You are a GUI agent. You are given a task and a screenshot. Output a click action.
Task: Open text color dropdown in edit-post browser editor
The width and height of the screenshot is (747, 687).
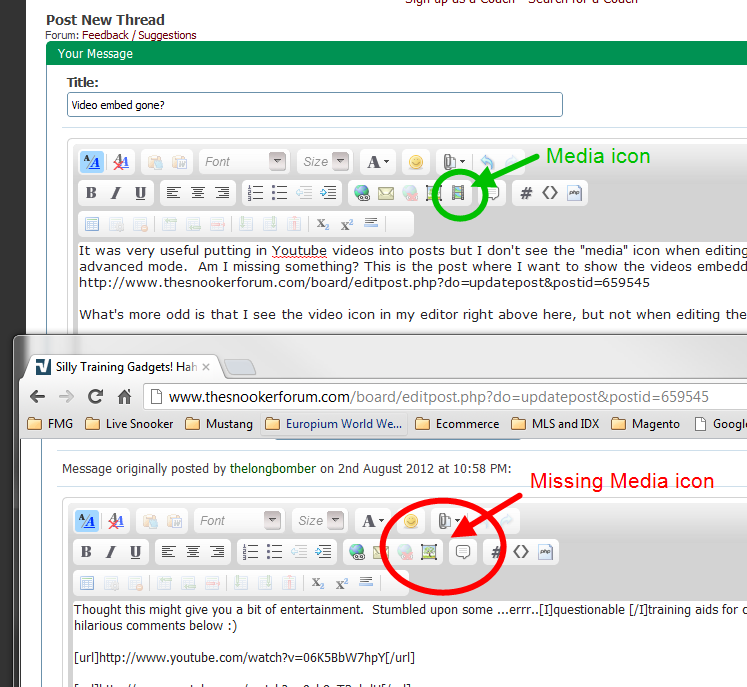click(373, 521)
